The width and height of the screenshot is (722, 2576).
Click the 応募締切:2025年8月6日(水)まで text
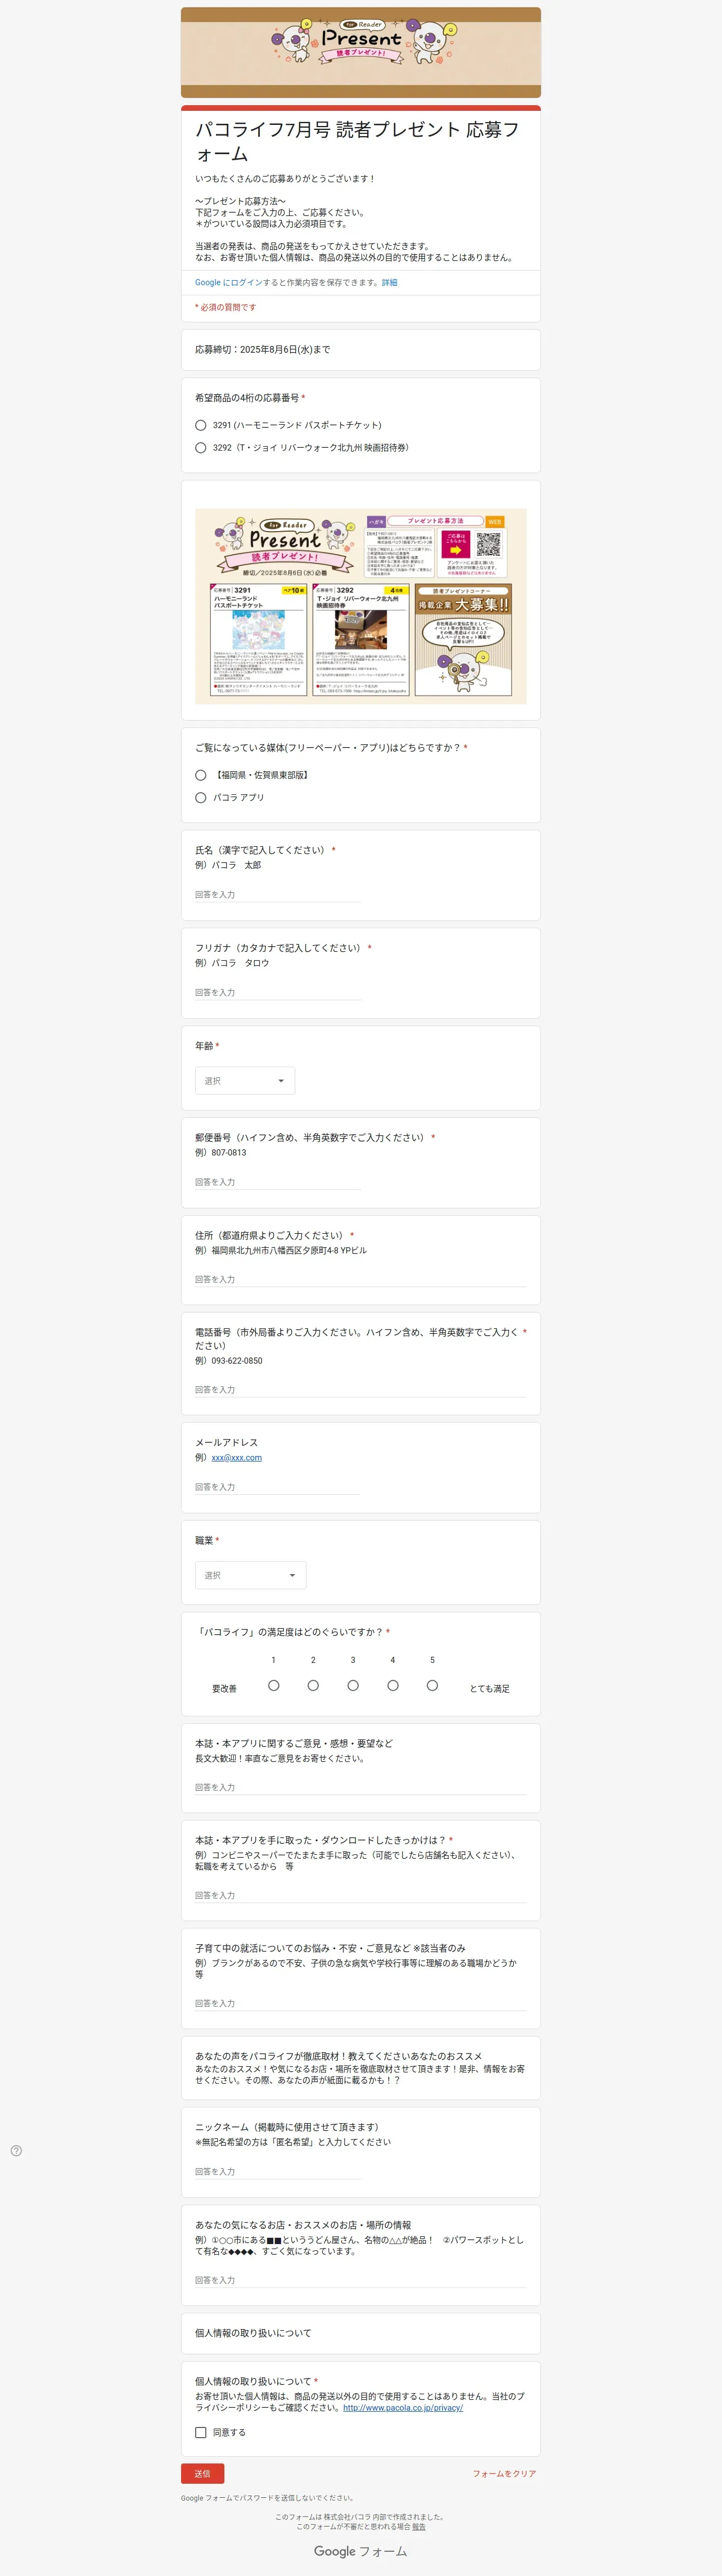262,350
